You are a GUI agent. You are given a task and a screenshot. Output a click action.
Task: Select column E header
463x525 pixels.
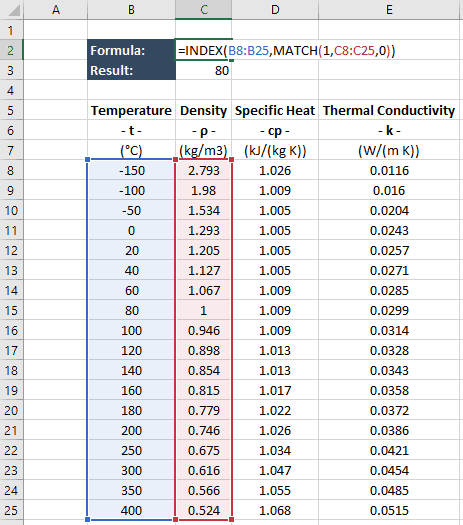pyautogui.click(x=389, y=10)
